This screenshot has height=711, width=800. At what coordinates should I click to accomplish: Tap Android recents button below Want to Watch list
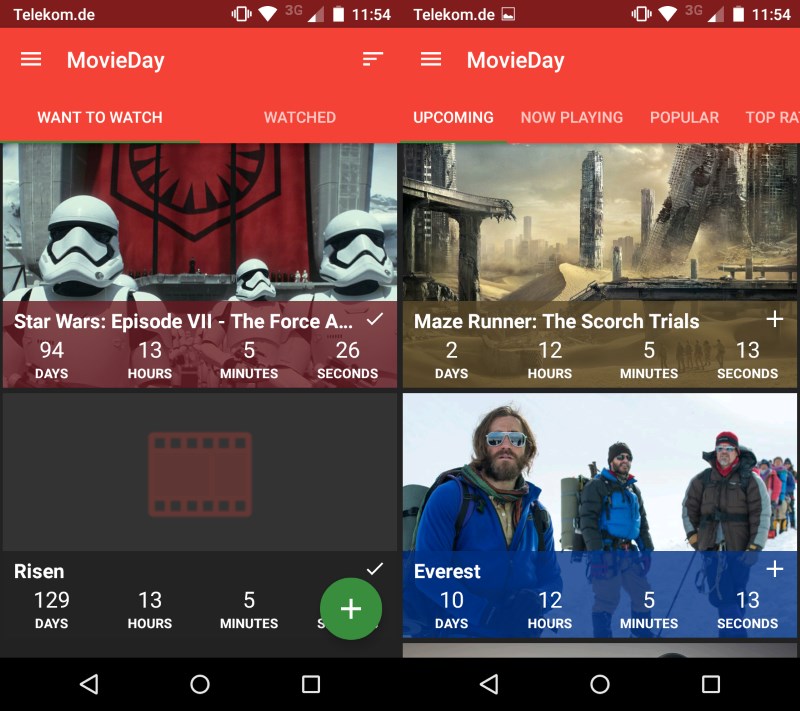[x=311, y=684]
